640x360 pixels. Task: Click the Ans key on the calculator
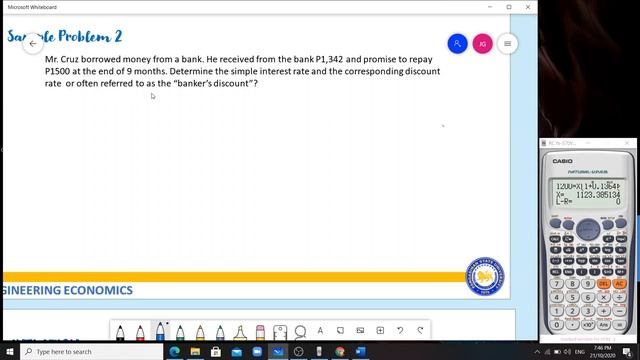pos(604,325)
